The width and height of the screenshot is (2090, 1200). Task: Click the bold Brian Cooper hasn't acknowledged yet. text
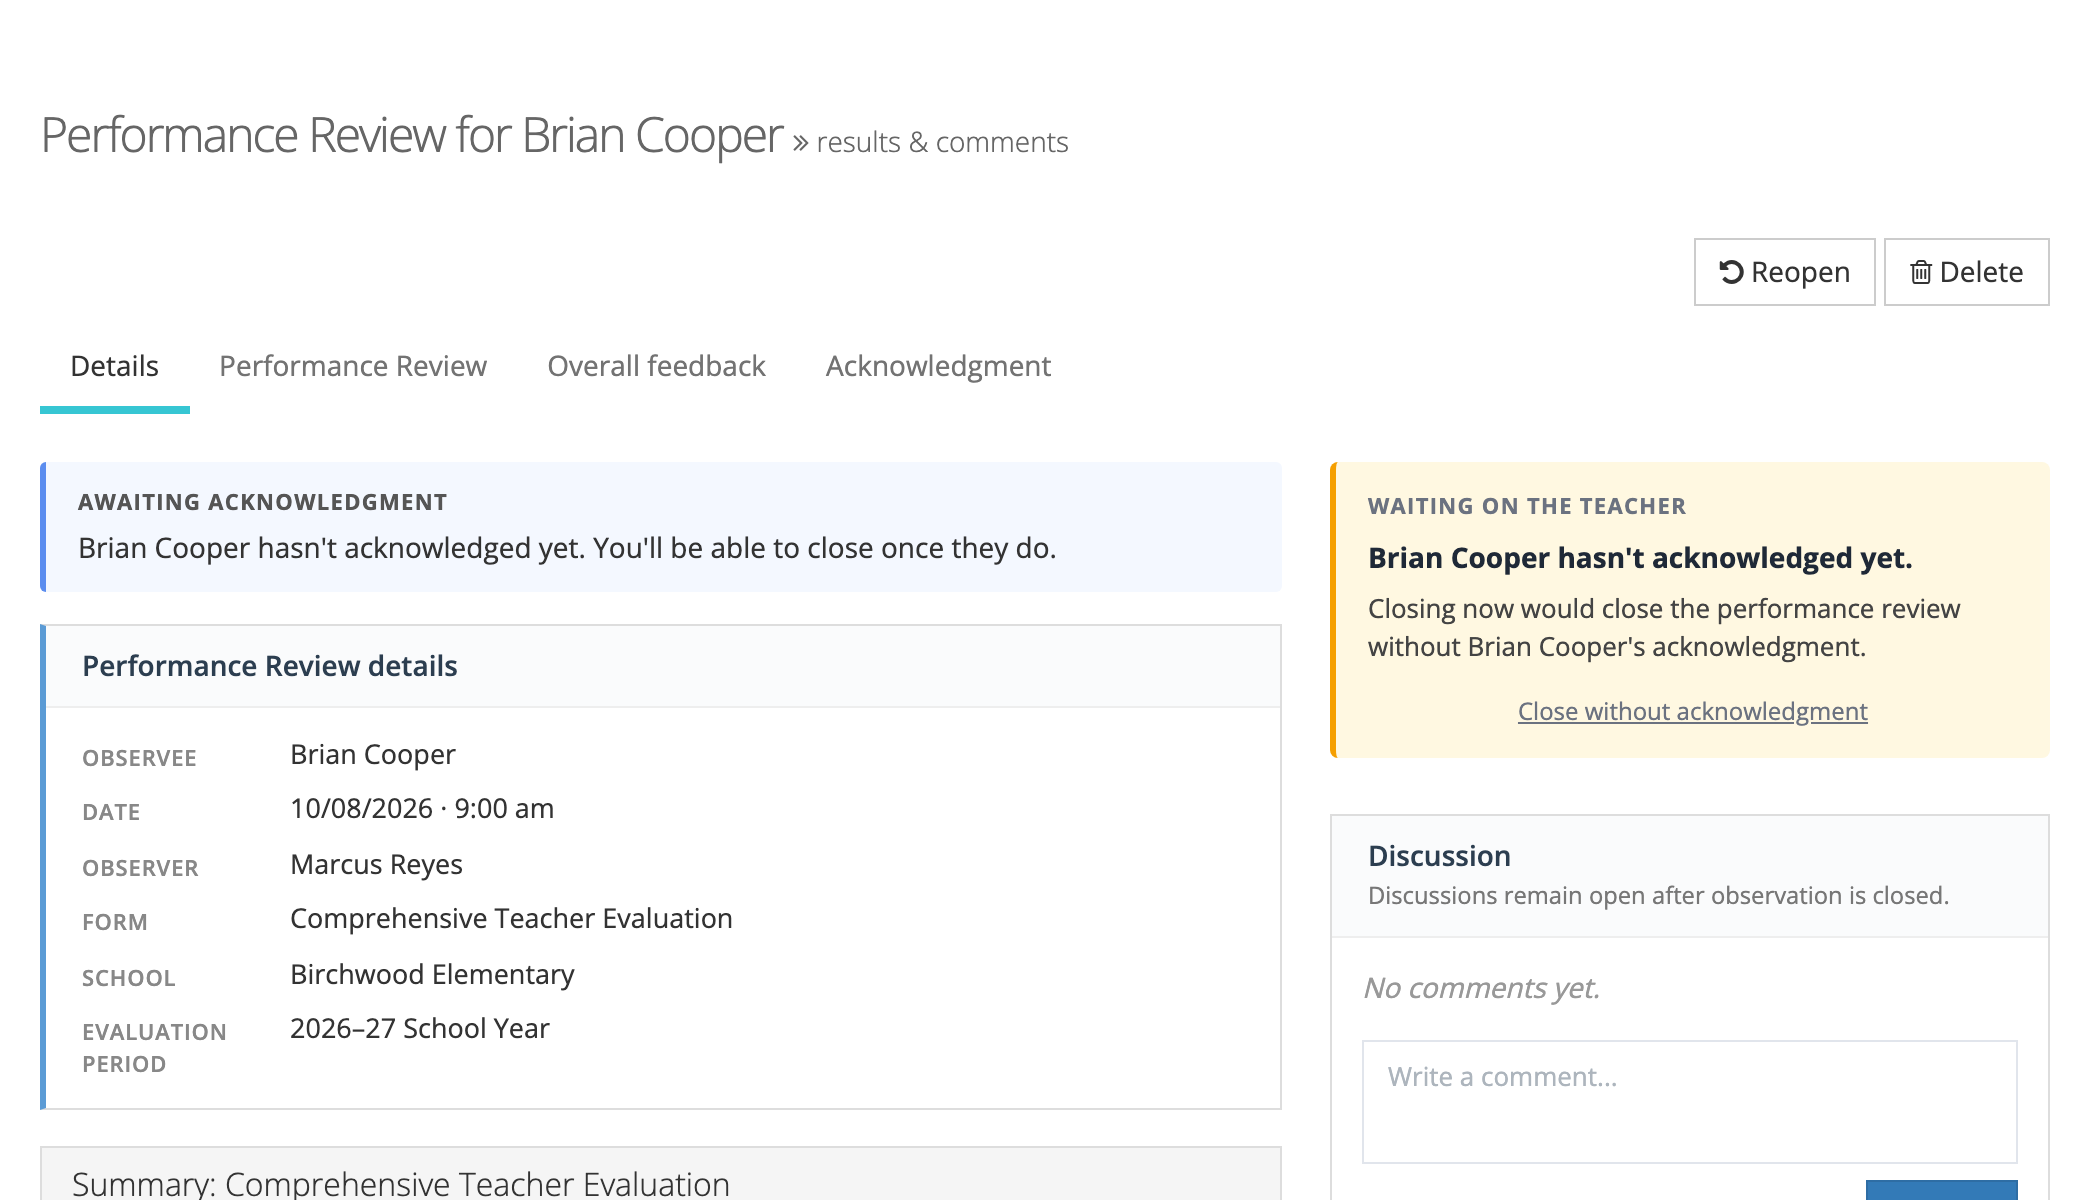pos(1640,558)
